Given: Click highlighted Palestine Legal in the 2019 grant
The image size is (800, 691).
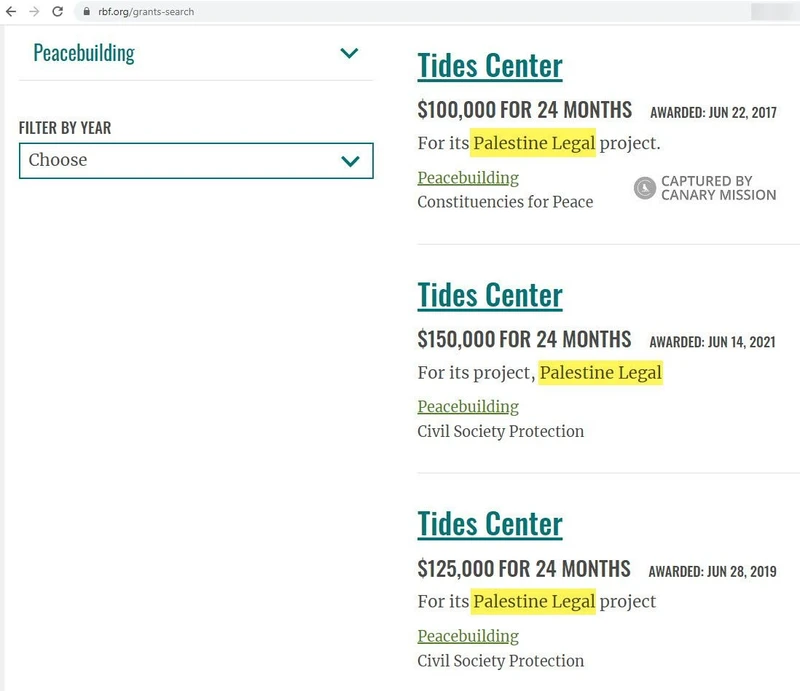Looking at the screenshot, I should [x=534, y=602].
